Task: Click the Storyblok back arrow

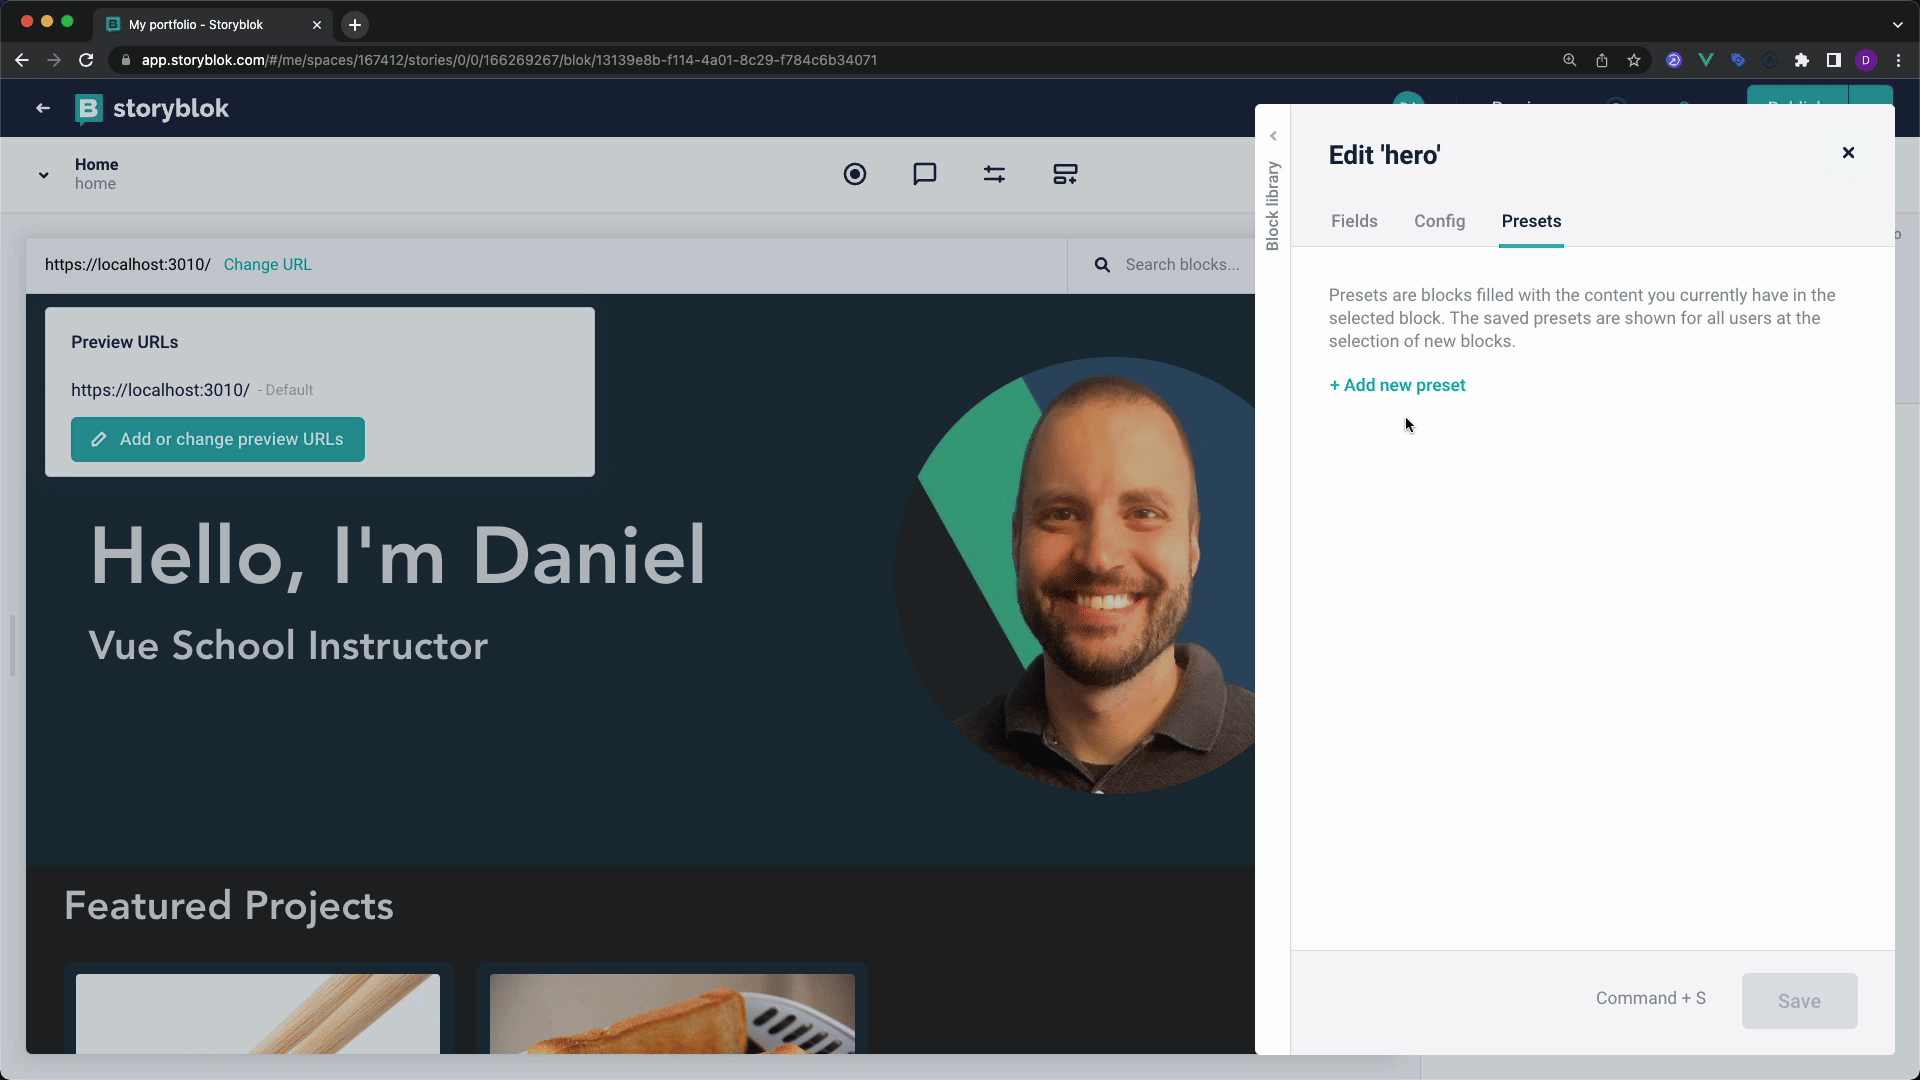Action: 43,108
